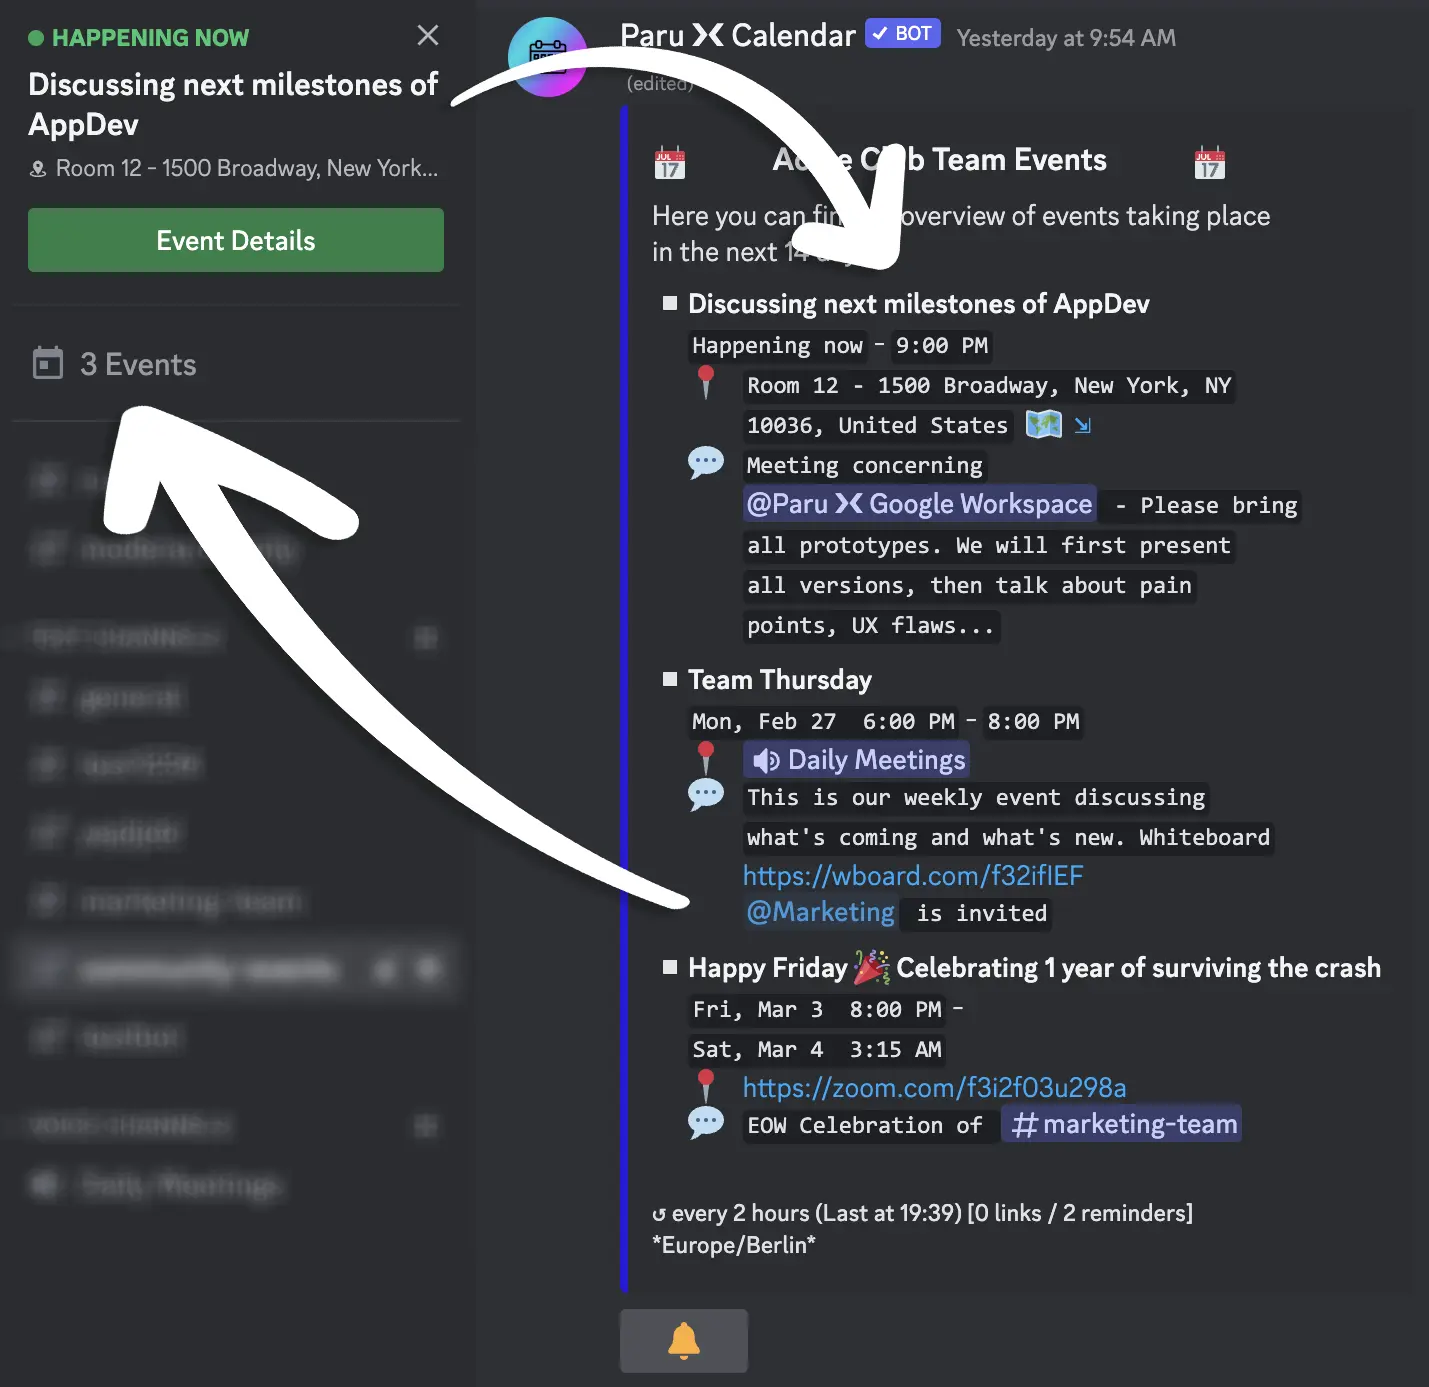Screen dimensions: 1429x1387
Task: Open the zoom.com meeting link
Action: [934, 1087]
